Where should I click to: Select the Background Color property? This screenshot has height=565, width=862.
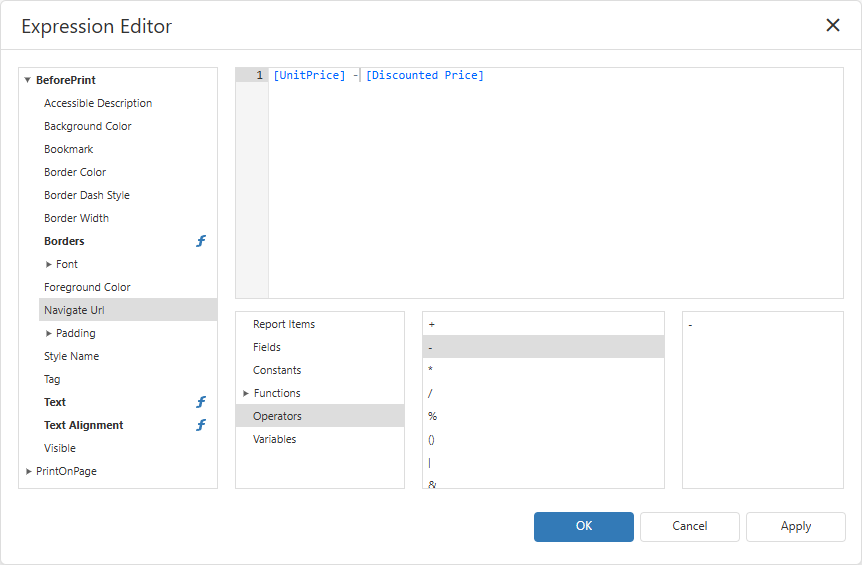click(128, 126)
